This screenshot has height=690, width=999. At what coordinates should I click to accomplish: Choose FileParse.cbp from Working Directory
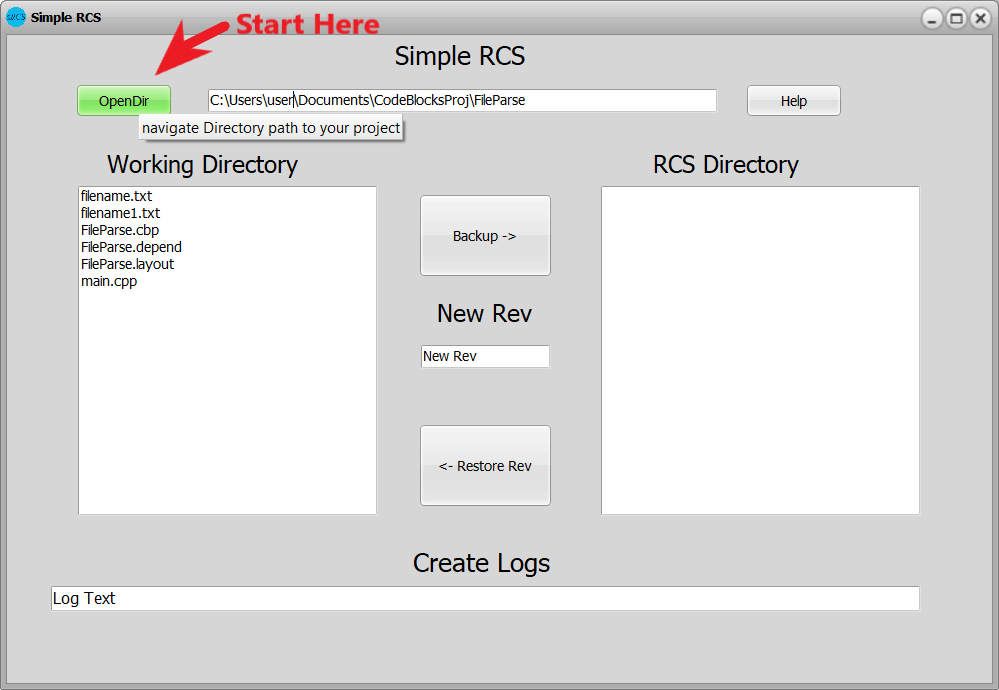120,231
